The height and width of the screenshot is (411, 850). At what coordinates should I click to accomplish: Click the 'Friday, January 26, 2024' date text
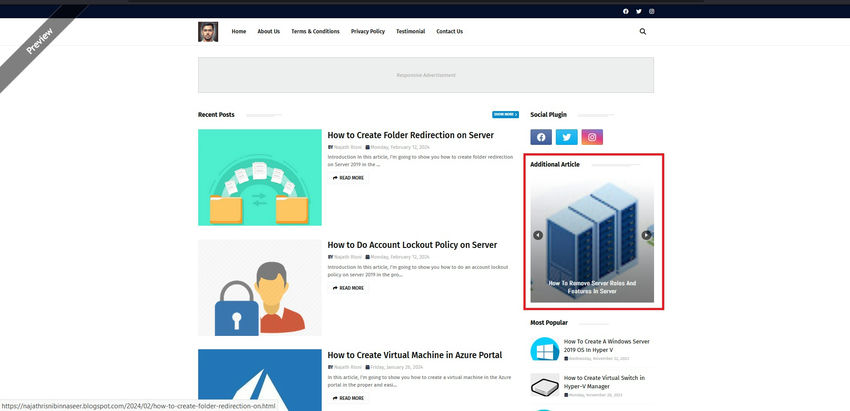[x=398, y=367]
